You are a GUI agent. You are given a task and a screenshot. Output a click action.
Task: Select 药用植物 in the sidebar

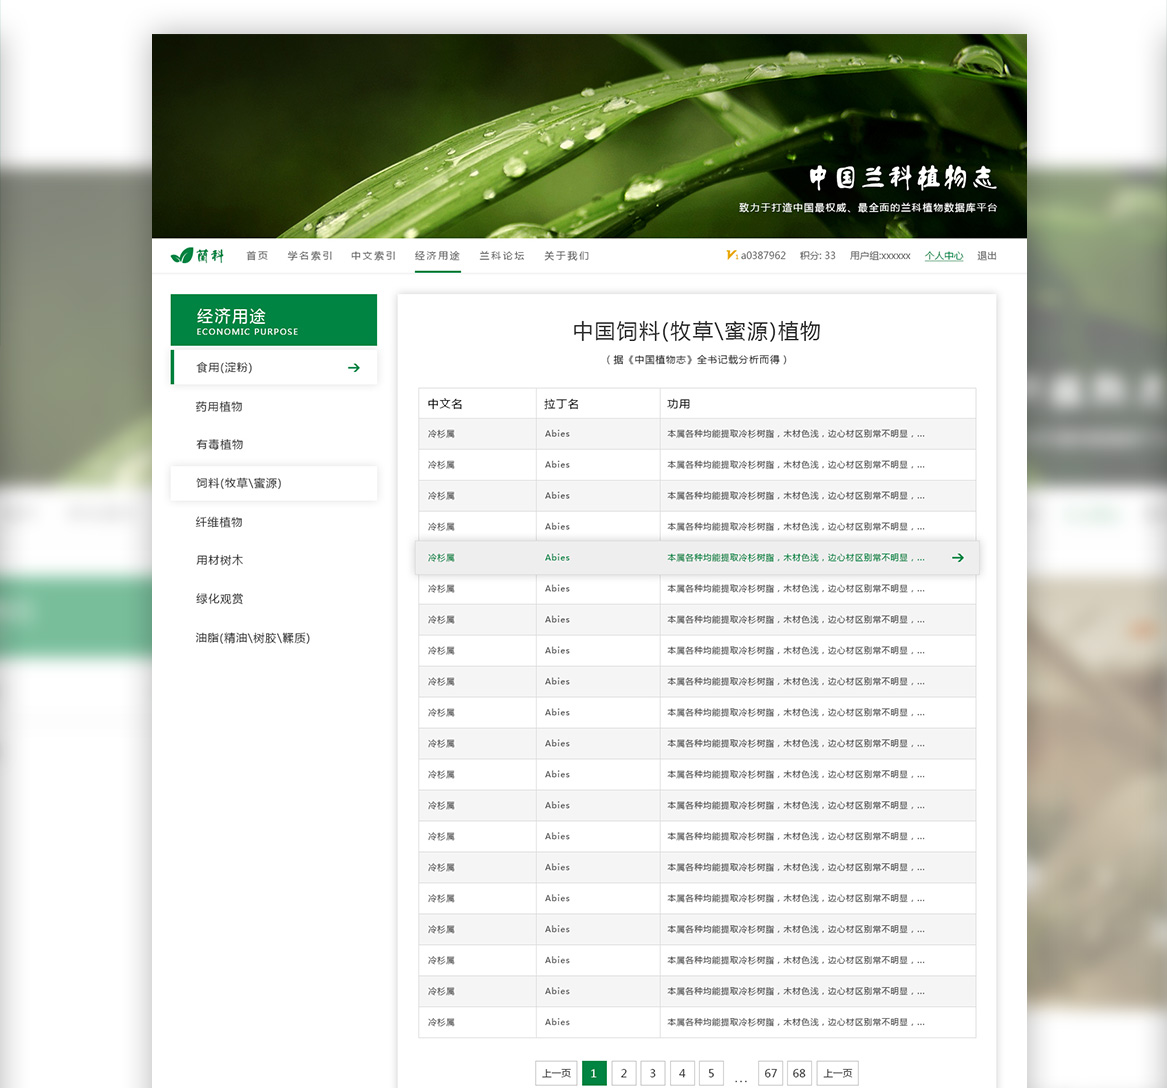point(219,407)
